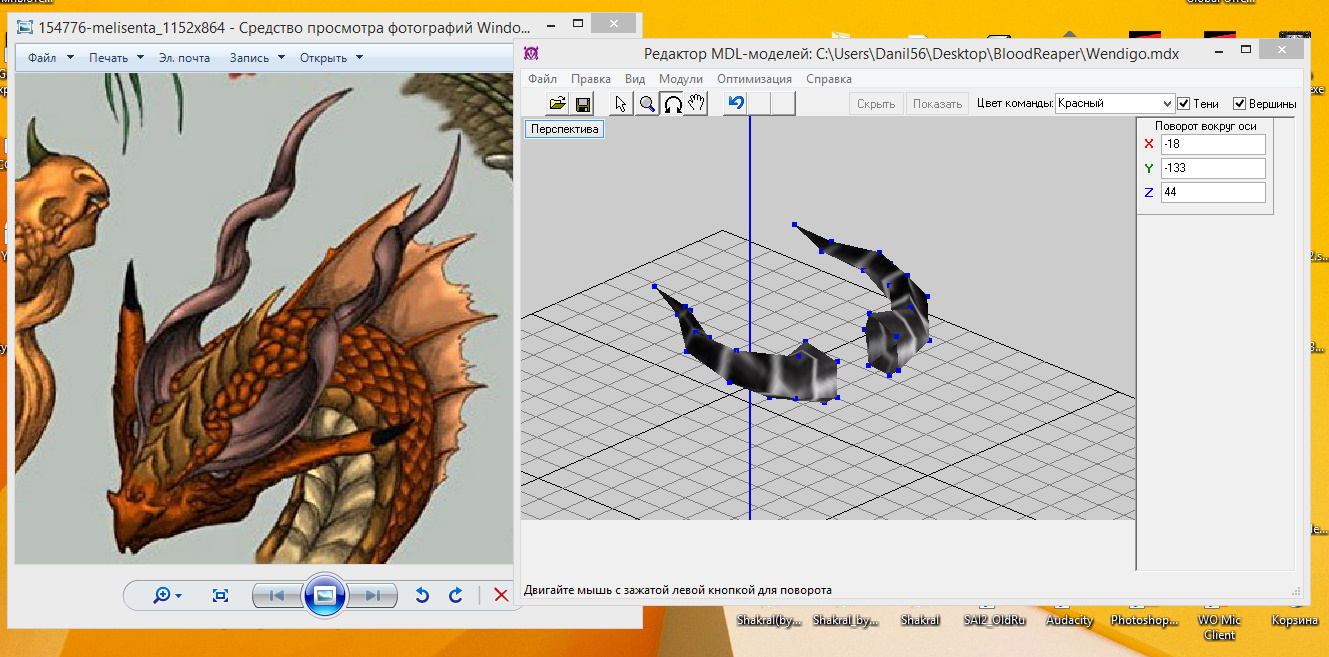1329x657 pixels.
Task: Toggle the Тени checkbox
Action: click(x=1184, y=103)
